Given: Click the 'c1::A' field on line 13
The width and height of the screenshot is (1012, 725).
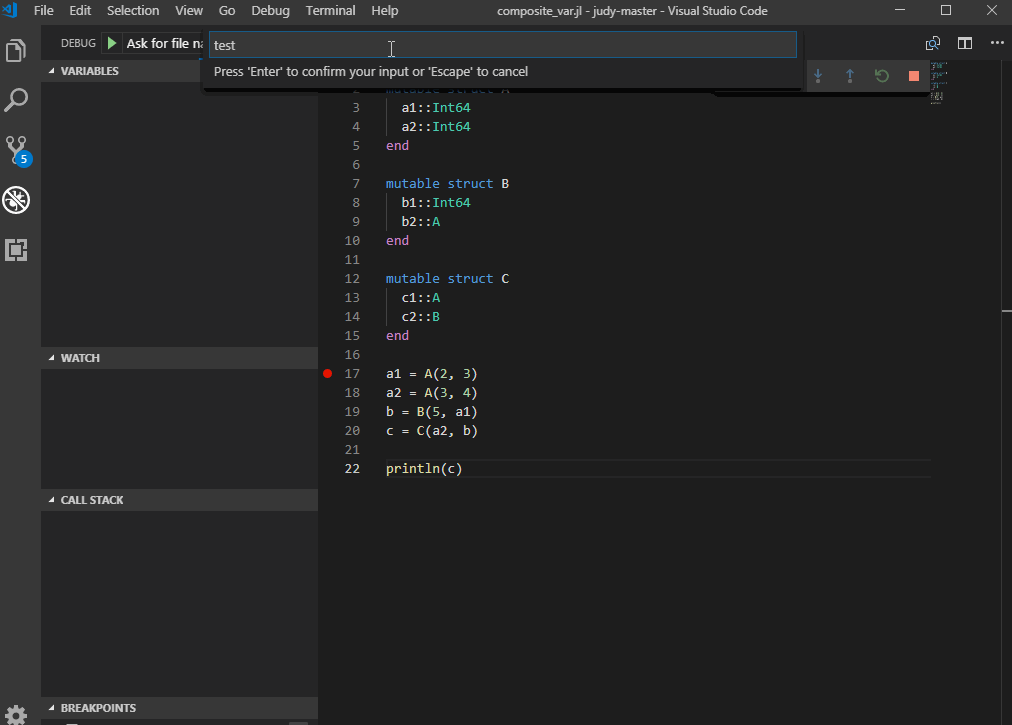Looking at the screenshot, I should pos(421,298).
